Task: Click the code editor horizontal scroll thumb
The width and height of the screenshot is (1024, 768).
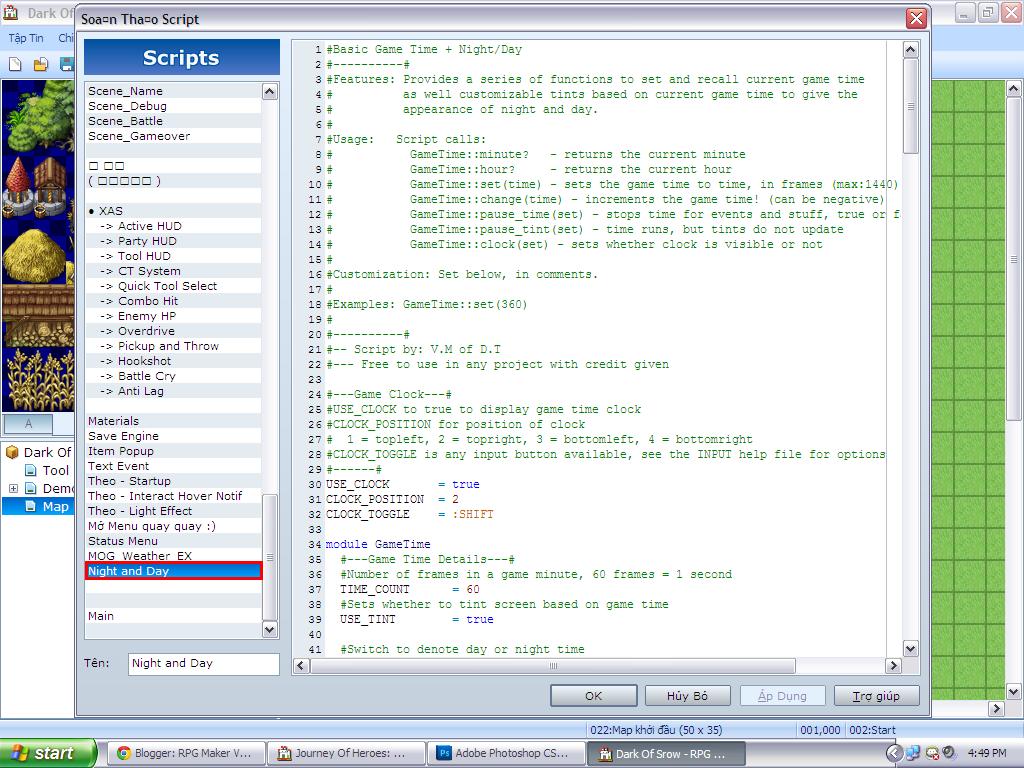Action: (553, 665)
